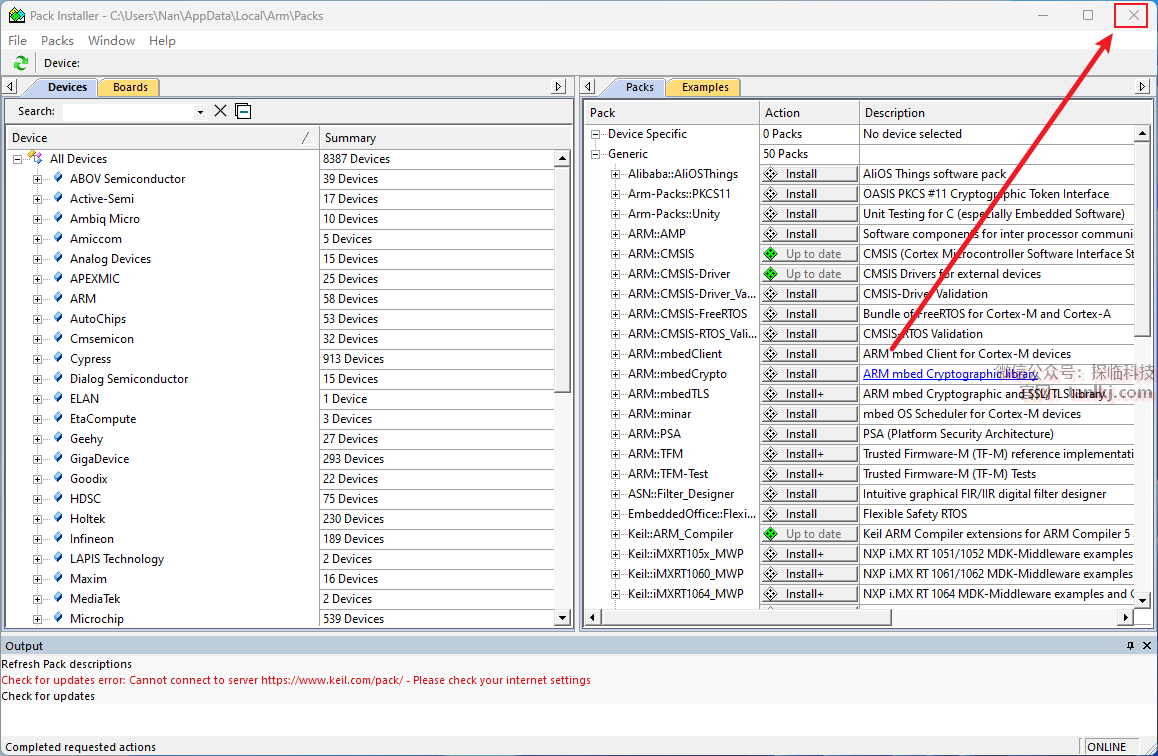Open the search history dropdown arrow
The image size is (1158, 756).
click(x=200, y=112)
